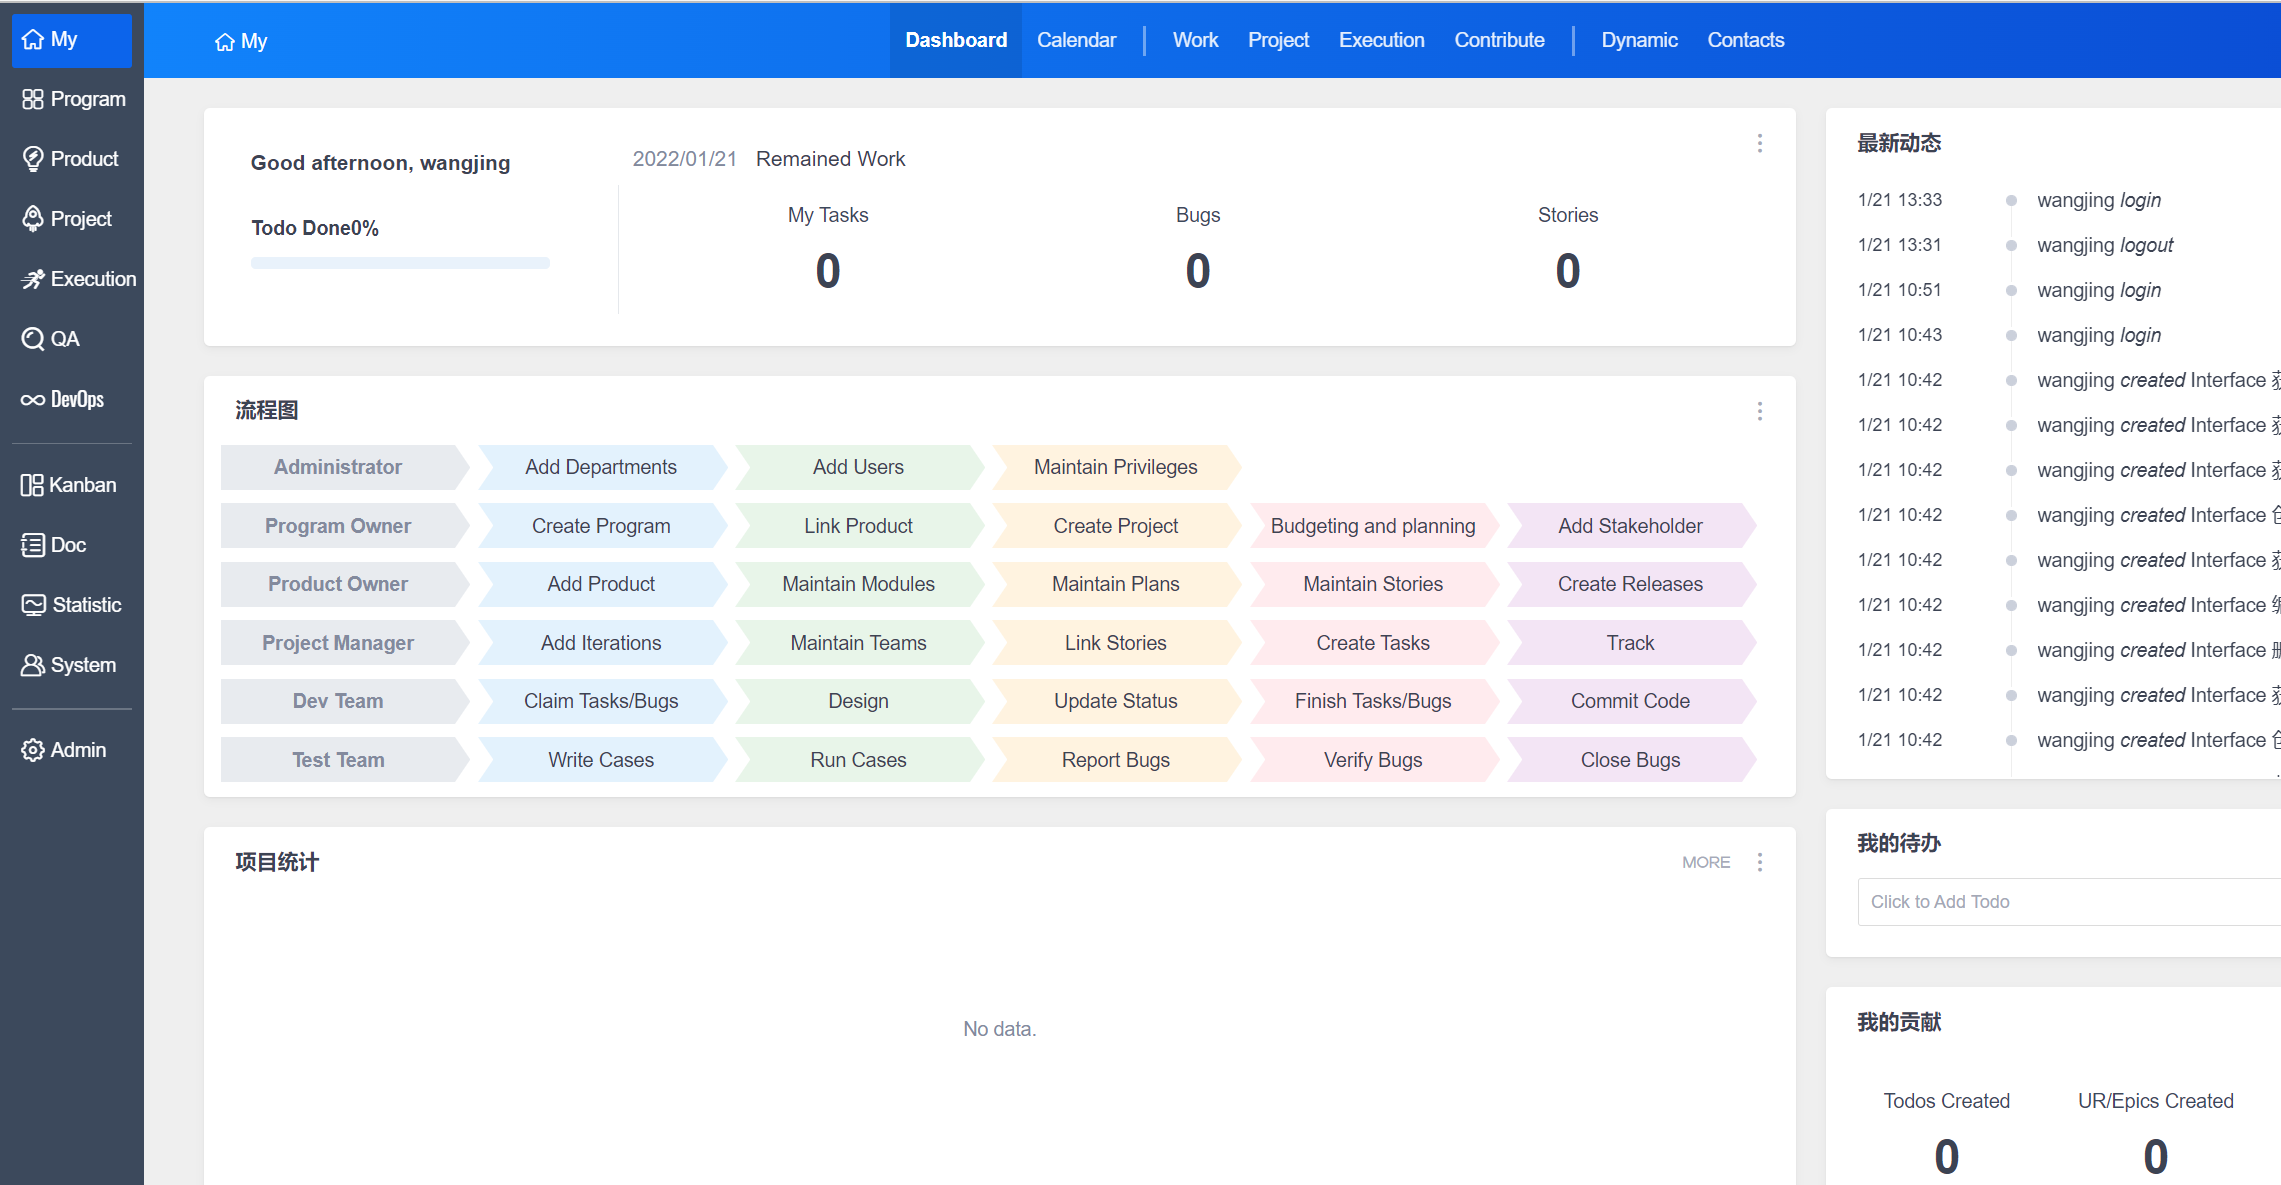The width and height of the screenshot is (2281, 1185).
Task: Click the Report Bugs flow step
Action: click(1116, 760)
